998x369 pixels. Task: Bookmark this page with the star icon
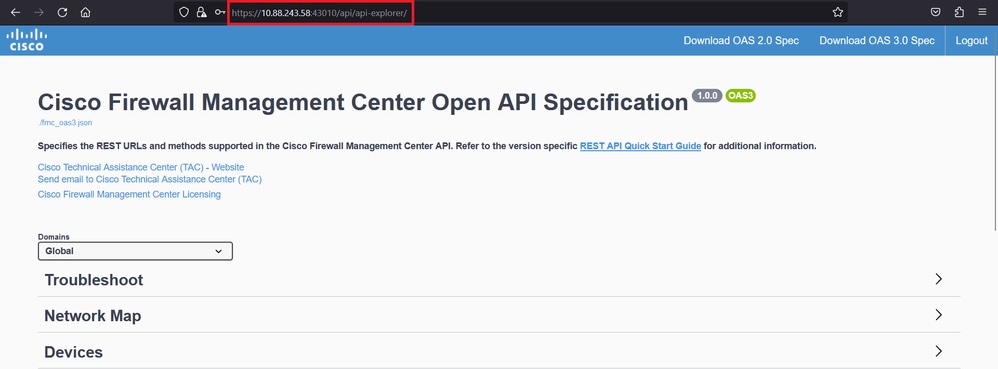[x=838, y=12]
